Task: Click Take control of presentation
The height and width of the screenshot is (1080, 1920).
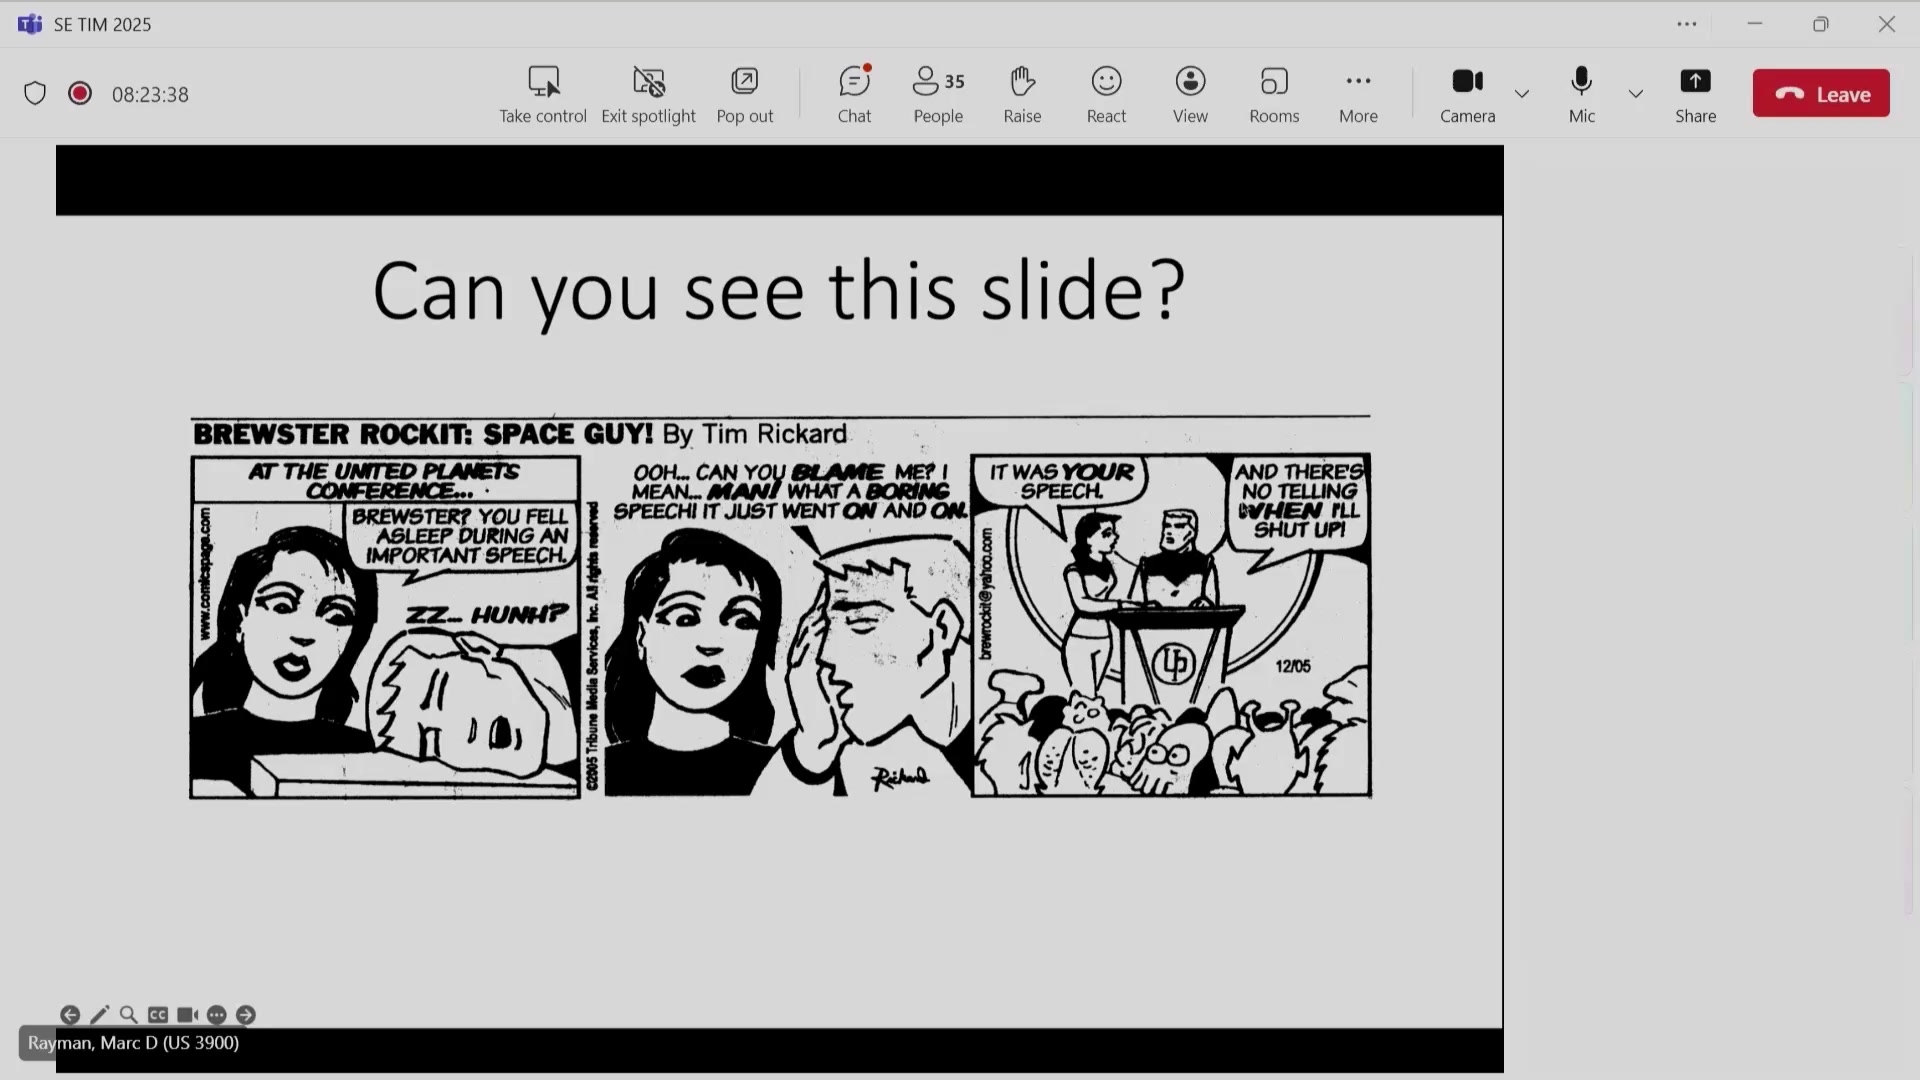Action: tap(543, 94)
